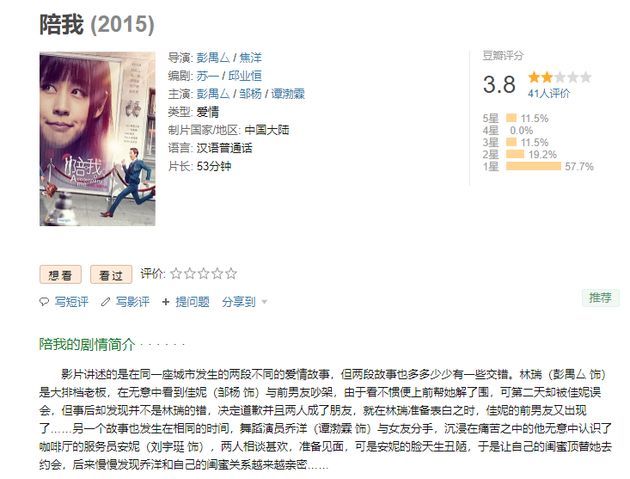This screenshot has width=630, height=479.
Task: Click the plus icon beside 提问题
Action: coord(166,301)
